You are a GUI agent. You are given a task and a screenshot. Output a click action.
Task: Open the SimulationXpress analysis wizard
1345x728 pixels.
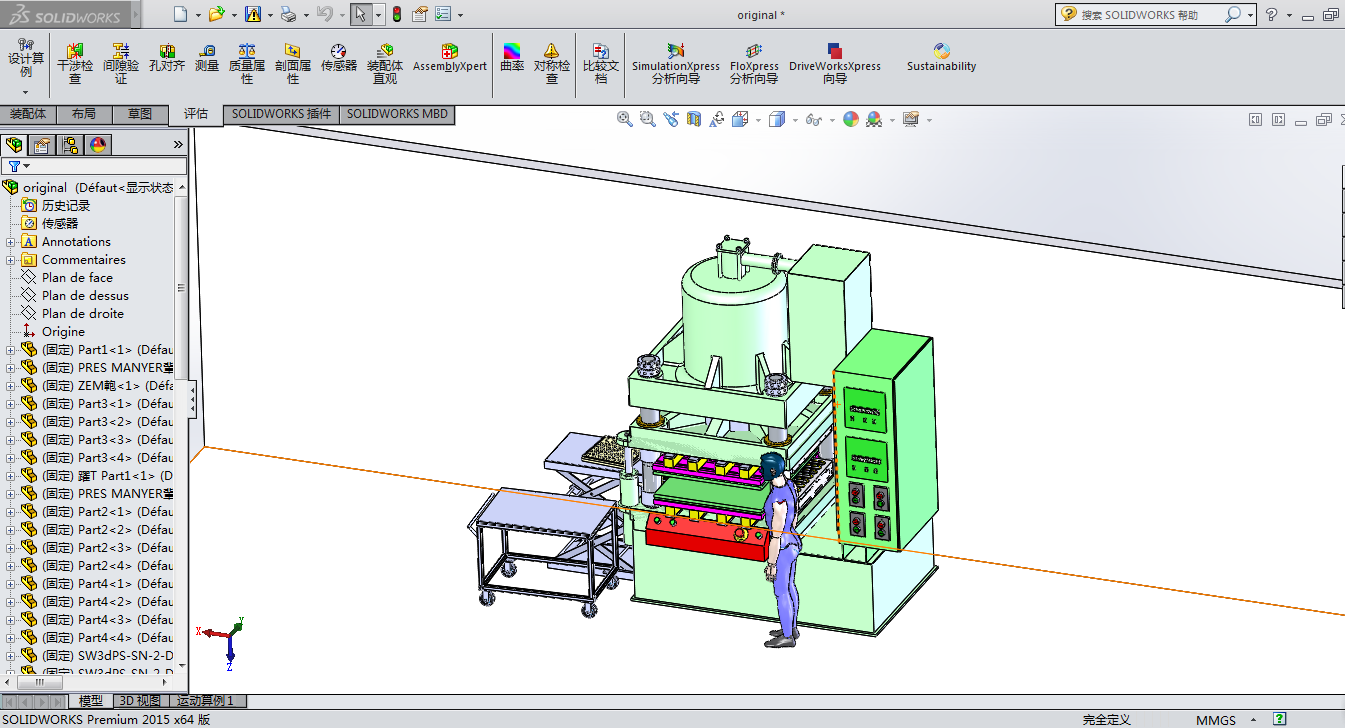(675, 63)
